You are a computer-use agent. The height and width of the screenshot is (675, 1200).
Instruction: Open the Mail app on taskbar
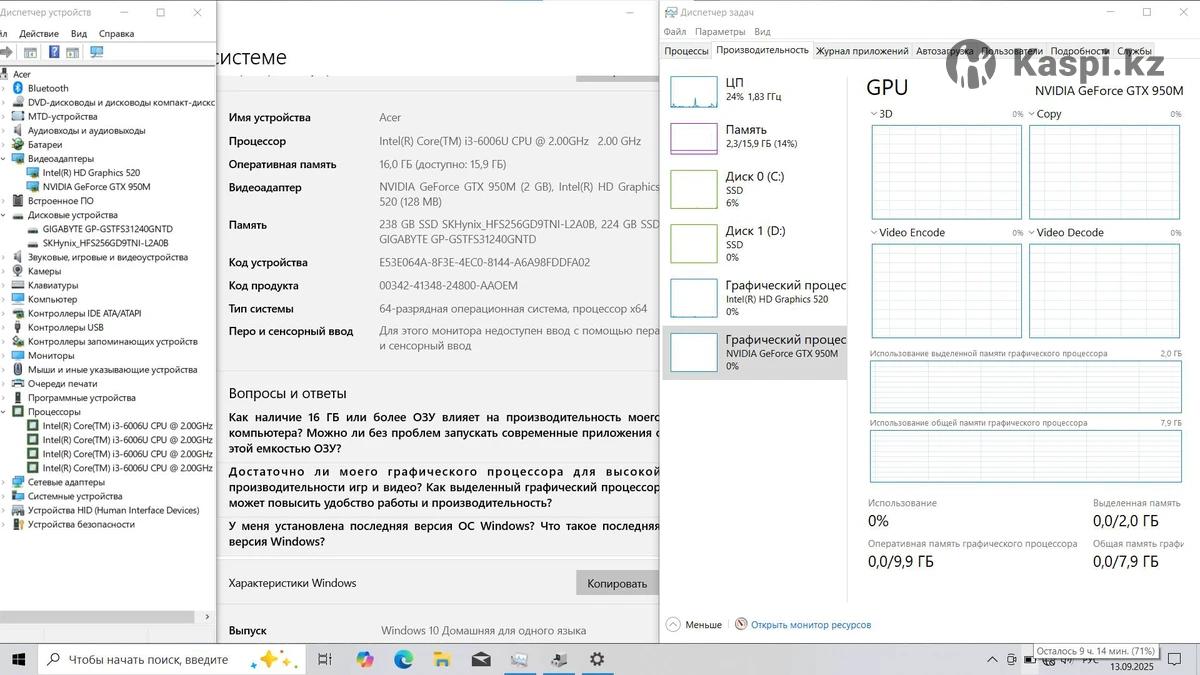tap(480, 659)
